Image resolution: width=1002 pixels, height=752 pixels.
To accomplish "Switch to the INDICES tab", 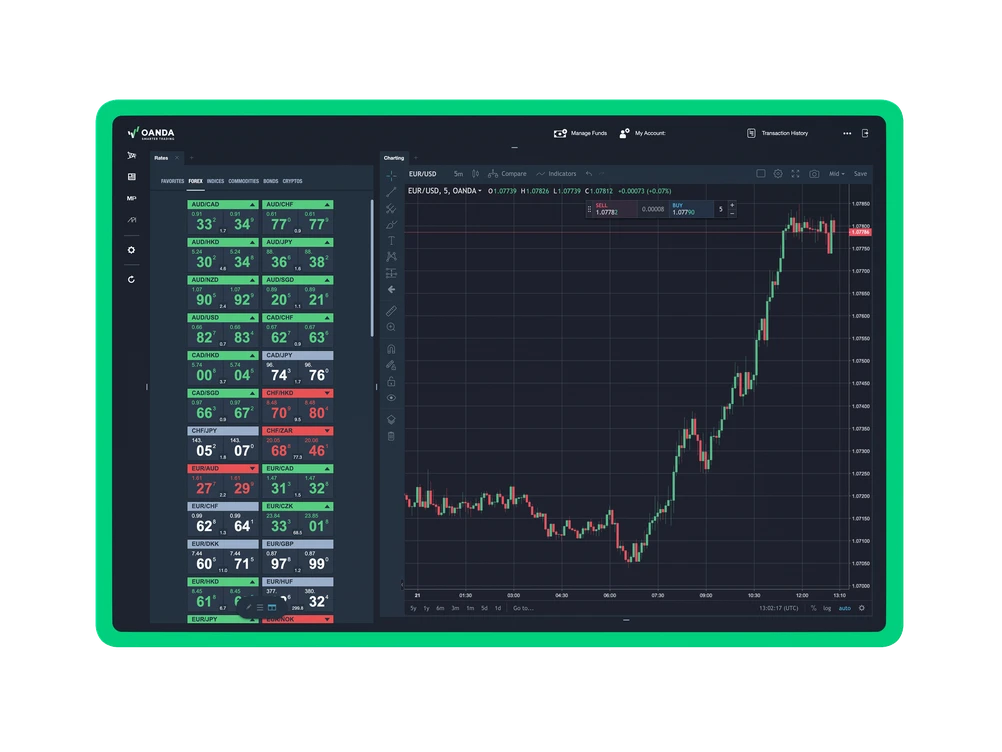I will [216, 181].
